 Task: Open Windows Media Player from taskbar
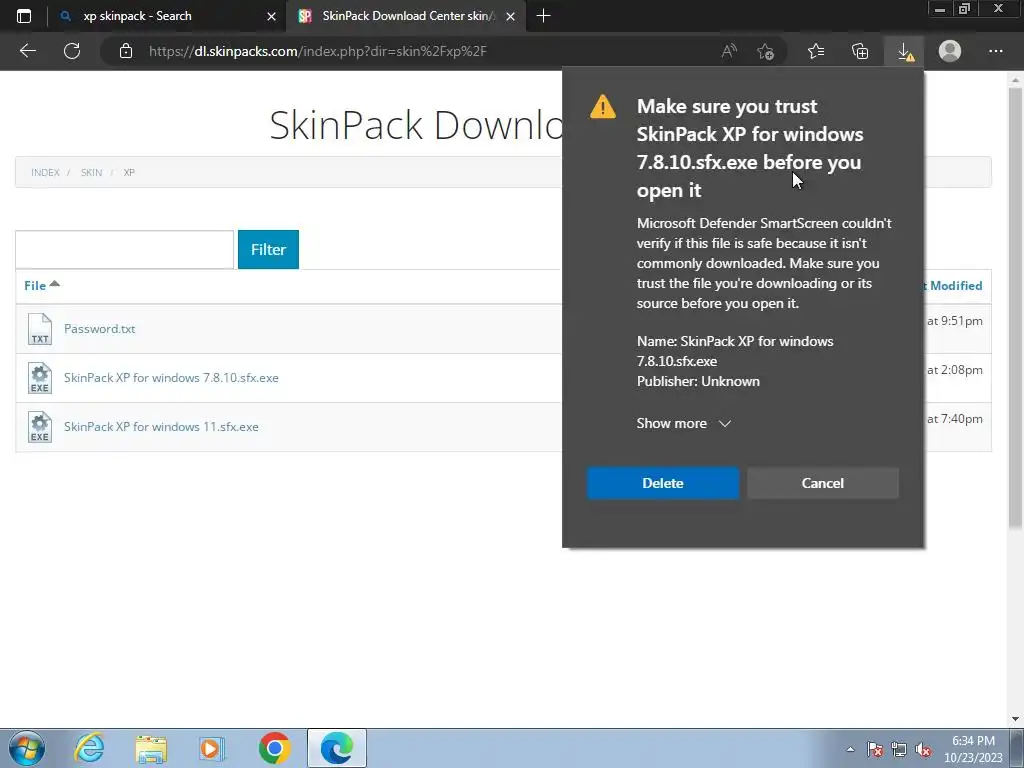212,748
